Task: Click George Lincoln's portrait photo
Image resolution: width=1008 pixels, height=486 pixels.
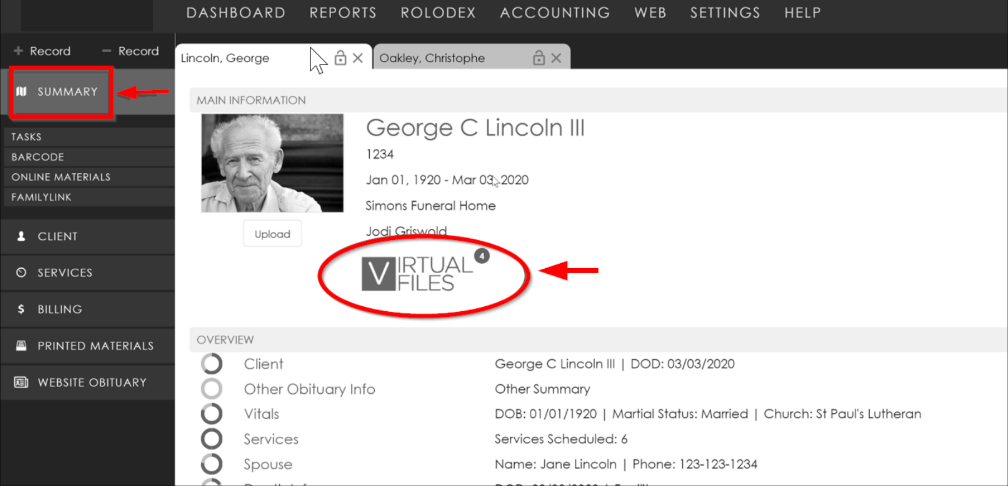Action: pos(272,163)
